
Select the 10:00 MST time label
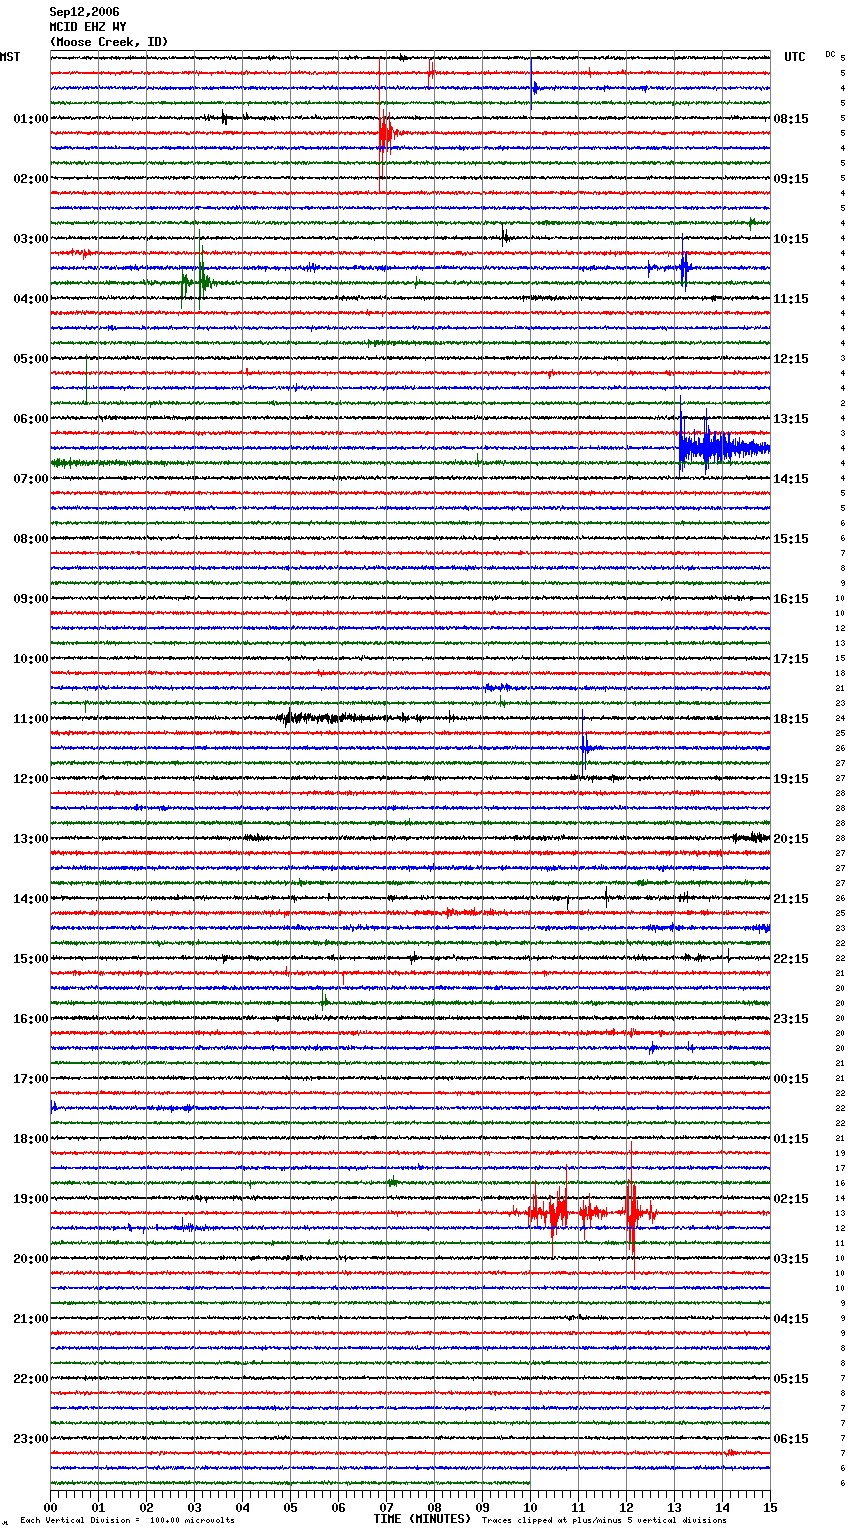pyautogui.click(x=30, y=659)
